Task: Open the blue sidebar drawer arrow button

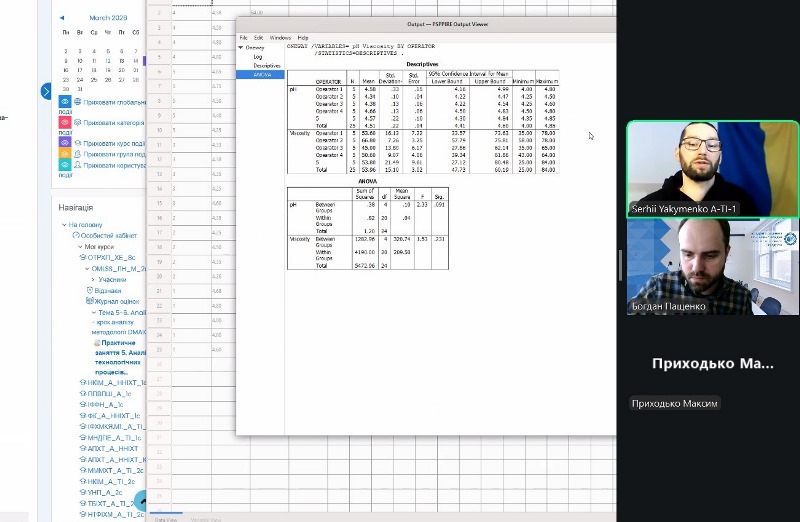Action: tap(45, 91)
